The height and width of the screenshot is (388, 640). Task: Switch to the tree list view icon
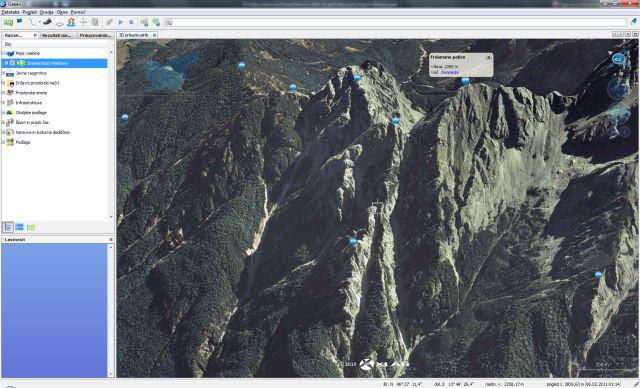pyautogui.click(x=8, y=227)
